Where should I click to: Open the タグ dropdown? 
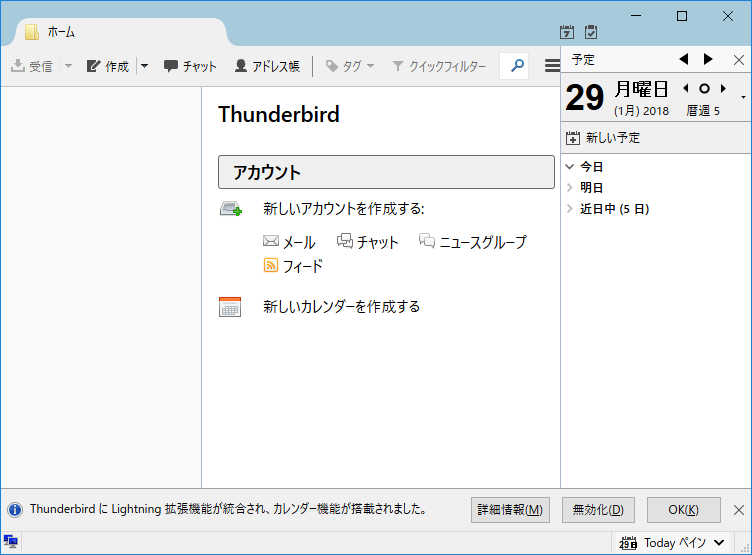[350, 66]
